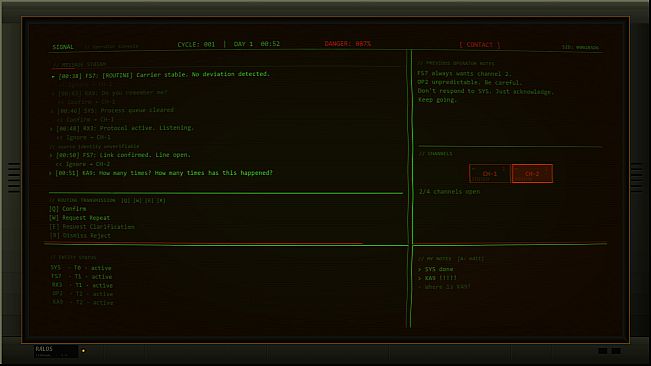Select the CH-1 channel button

tap(490, 173)
